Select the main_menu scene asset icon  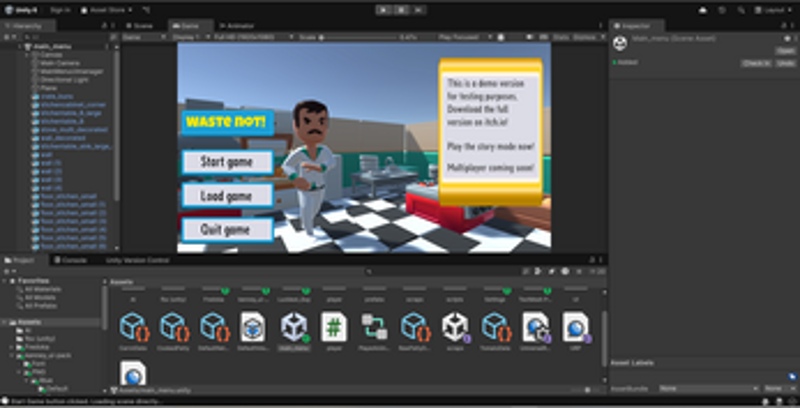(x=293, y=327)
